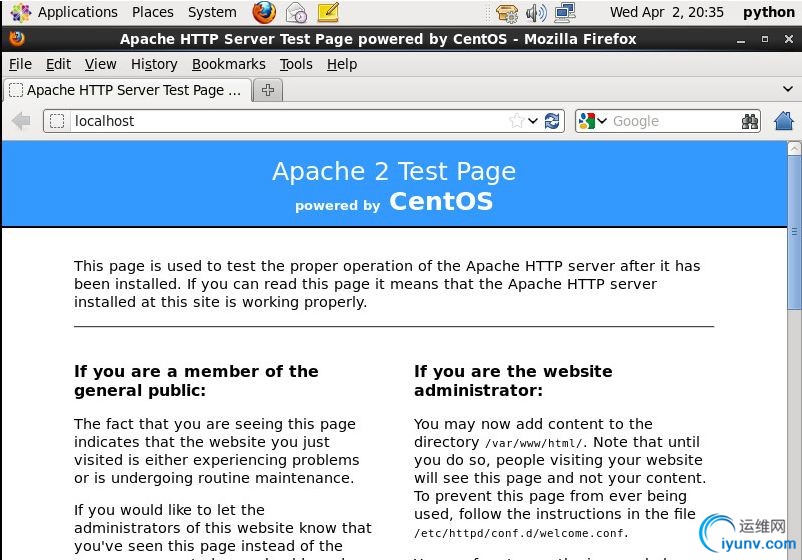Expand the URL history dropdown arrow
Viewport: 802px width, 560px height.
533,121
